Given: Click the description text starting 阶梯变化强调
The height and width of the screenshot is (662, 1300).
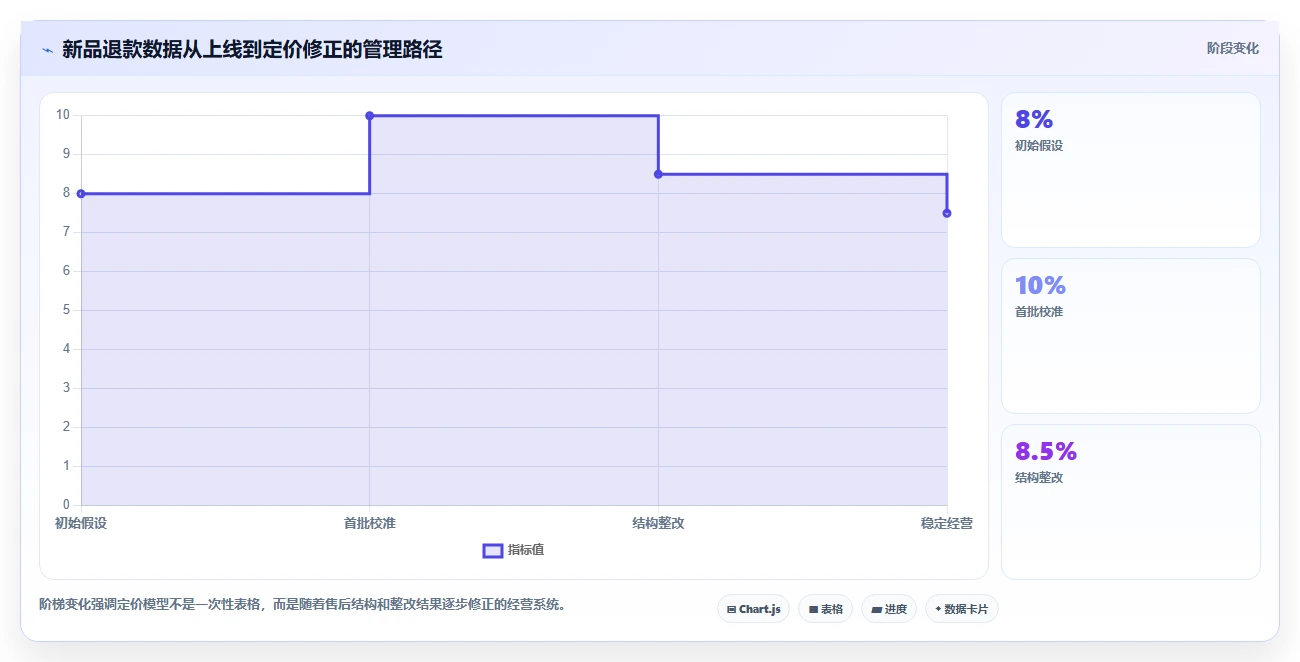Looking at the screenshot, I should click(x=302, y=604).
